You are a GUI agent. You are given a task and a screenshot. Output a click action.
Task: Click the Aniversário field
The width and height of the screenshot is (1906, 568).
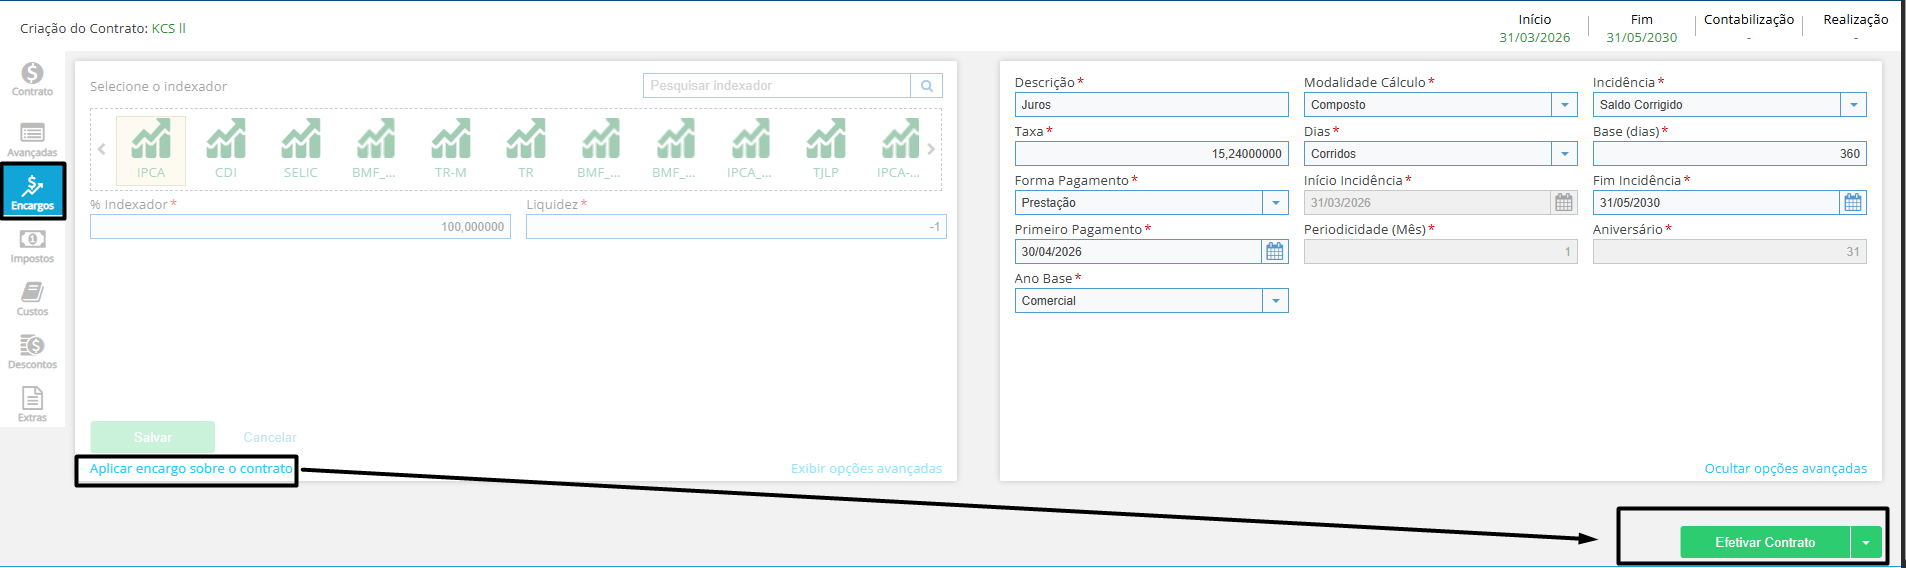tap(1730, 252)
